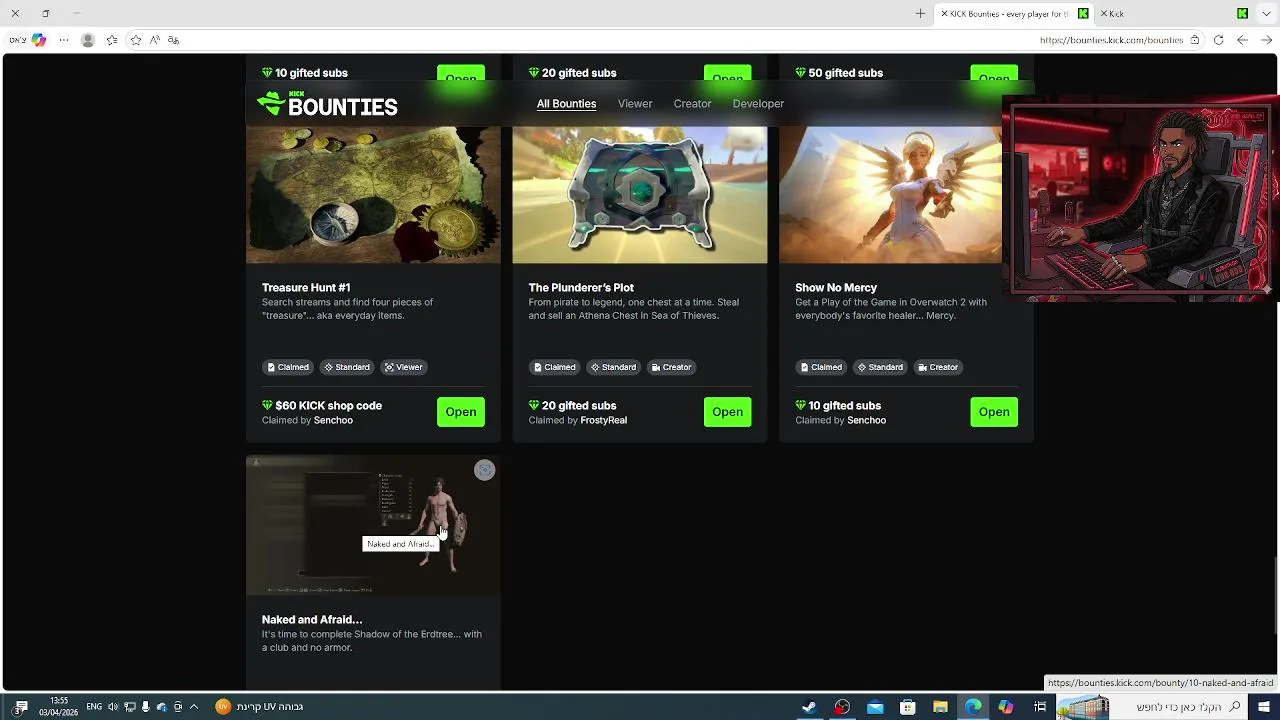
Task: Click the Mercy artwork thumbnail
Action: pos(890,195)
